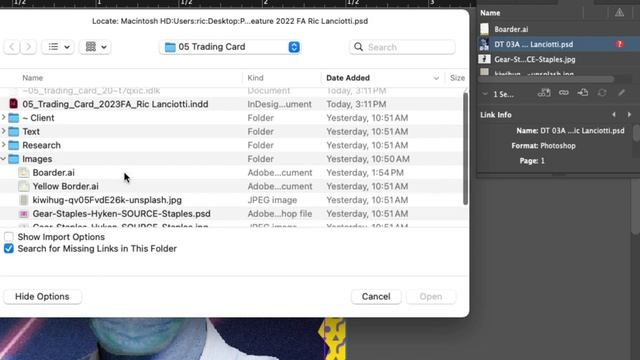This screenshot has width=640, height=360.
Task: Show next link in Link Info
Action: [x=629, y=115]
